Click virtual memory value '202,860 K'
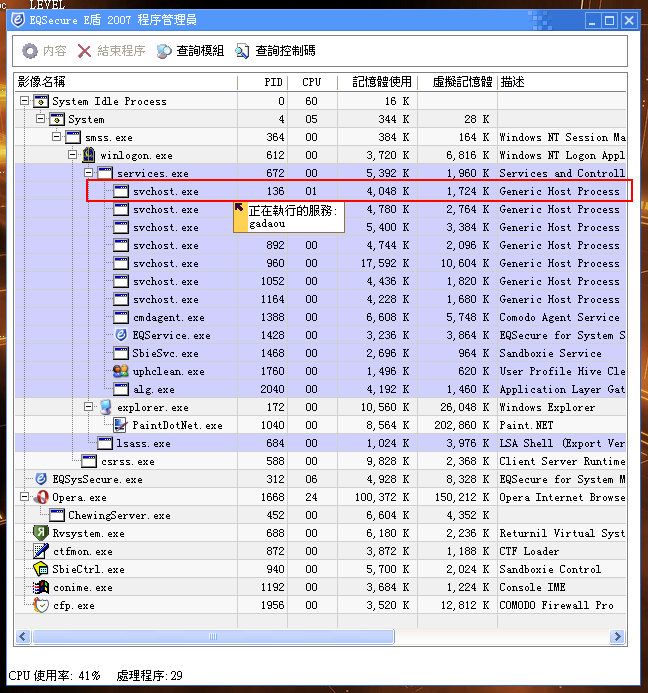The height and width of the screenshot is (693, 648). tap(462, 425)
